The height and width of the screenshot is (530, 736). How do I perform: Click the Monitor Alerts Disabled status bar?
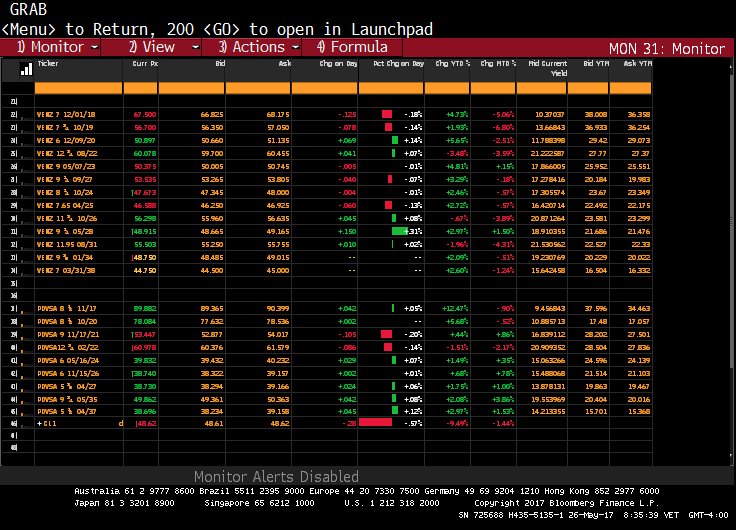click(x=276, y=477)
